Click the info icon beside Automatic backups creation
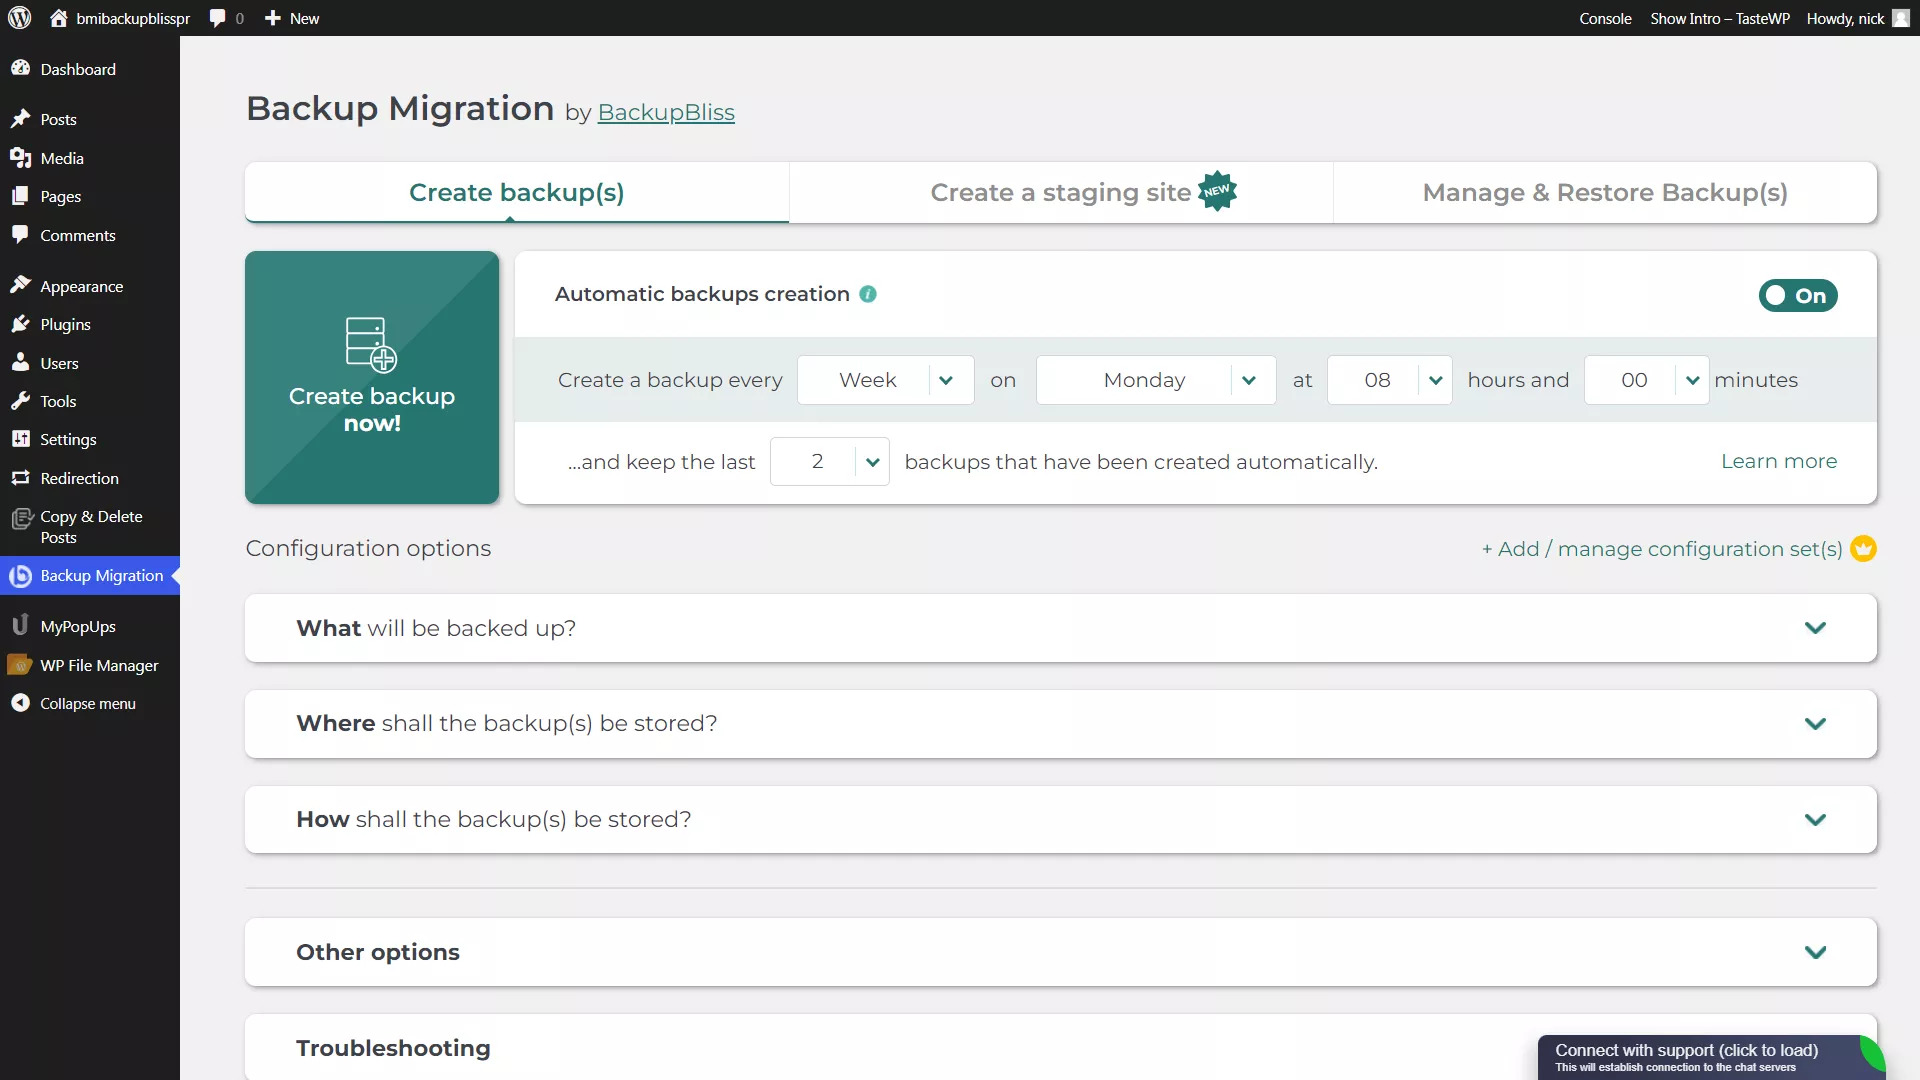 [868, 294]
